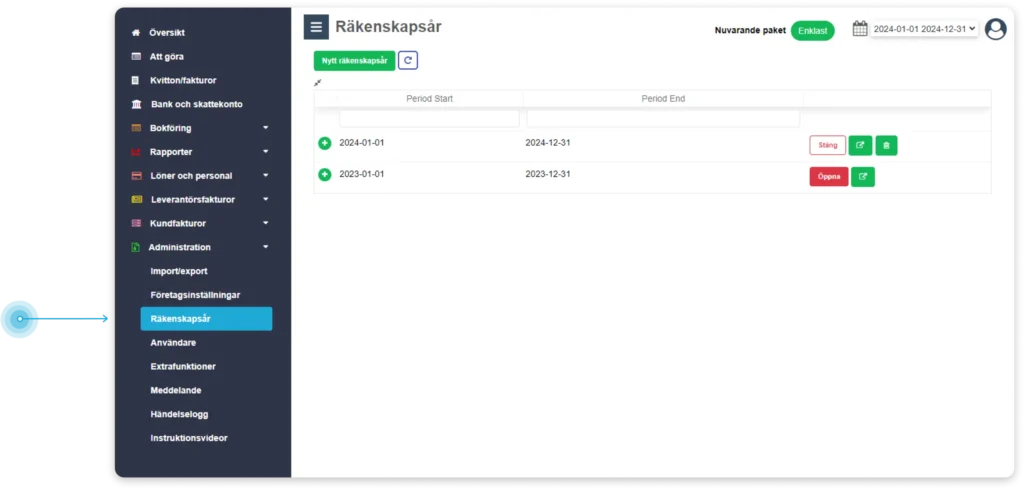Click the Nytt räkenskapsår button
1024x490 pixels.
355,61
